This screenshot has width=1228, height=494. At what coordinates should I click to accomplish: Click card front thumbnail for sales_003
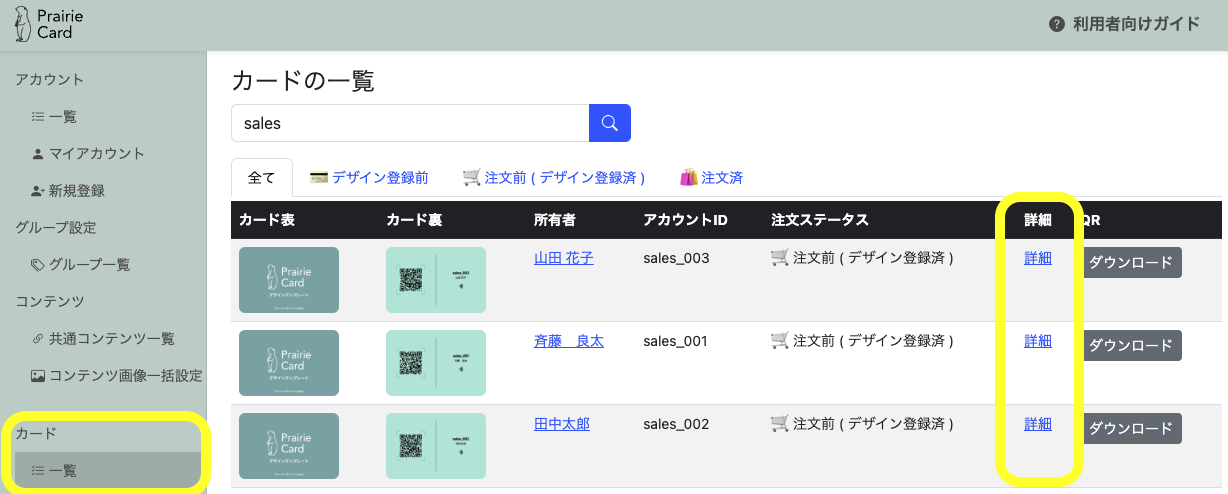(289, 280)
